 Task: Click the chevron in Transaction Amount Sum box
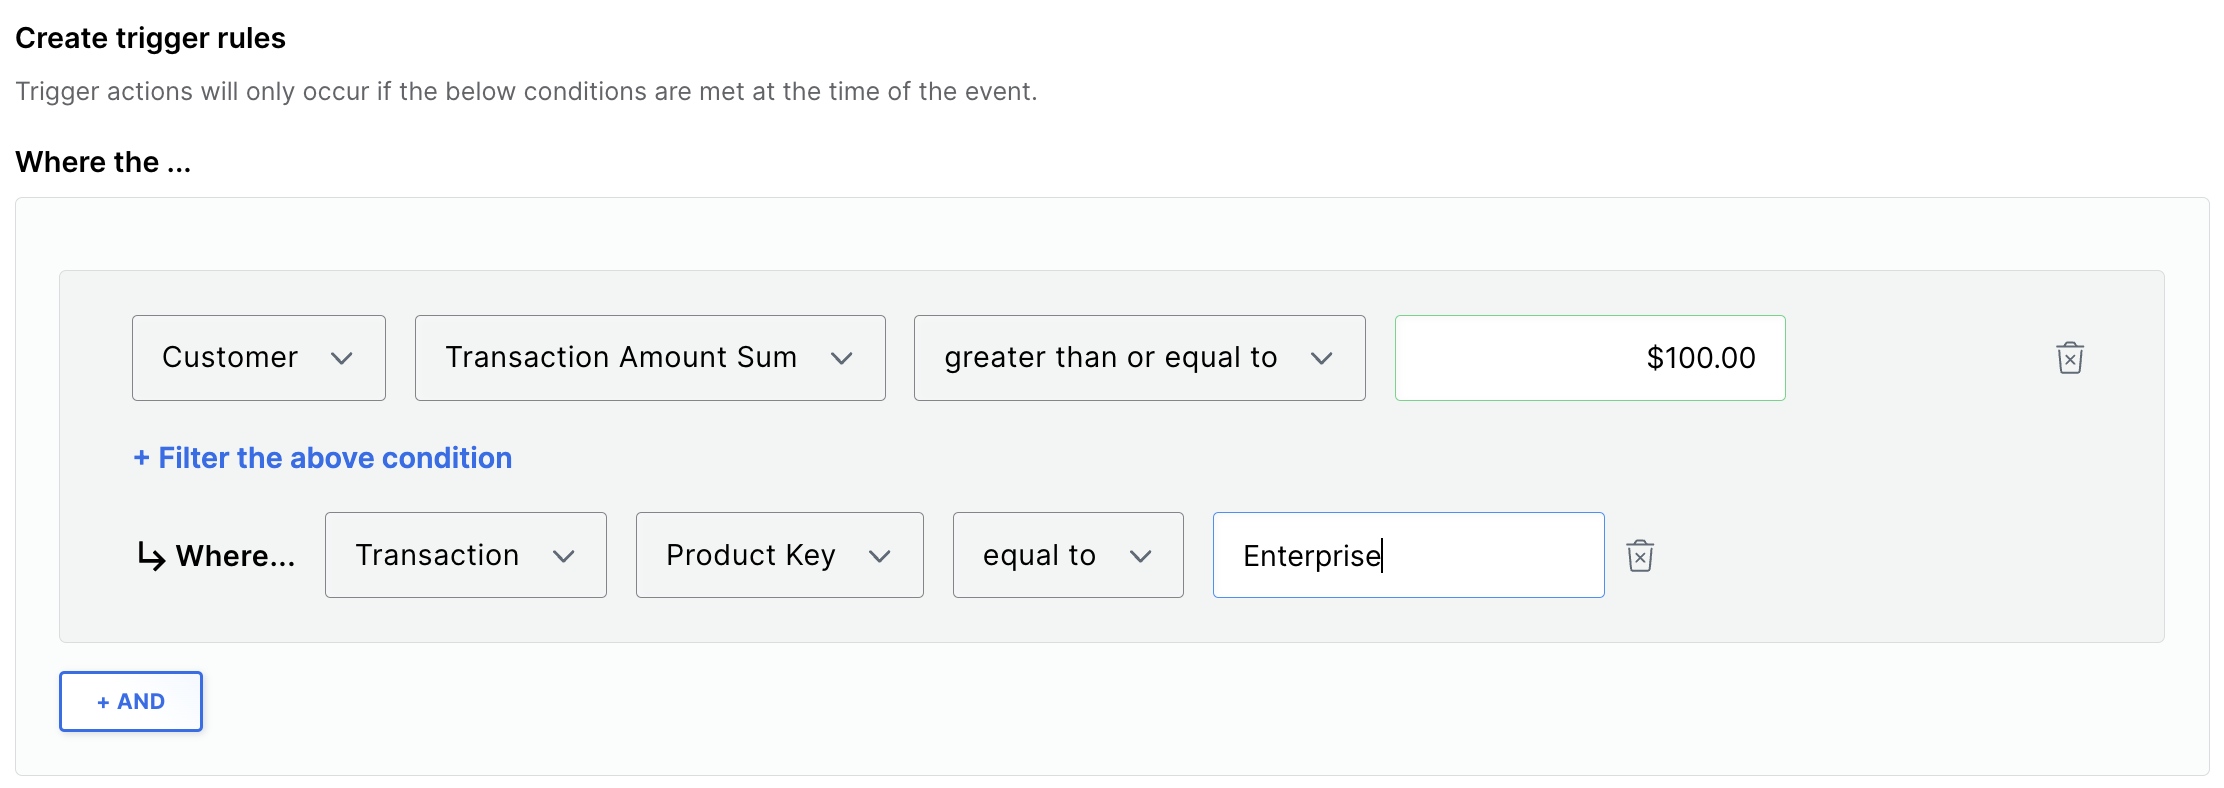pyautogui.click(x=842, y=358)
